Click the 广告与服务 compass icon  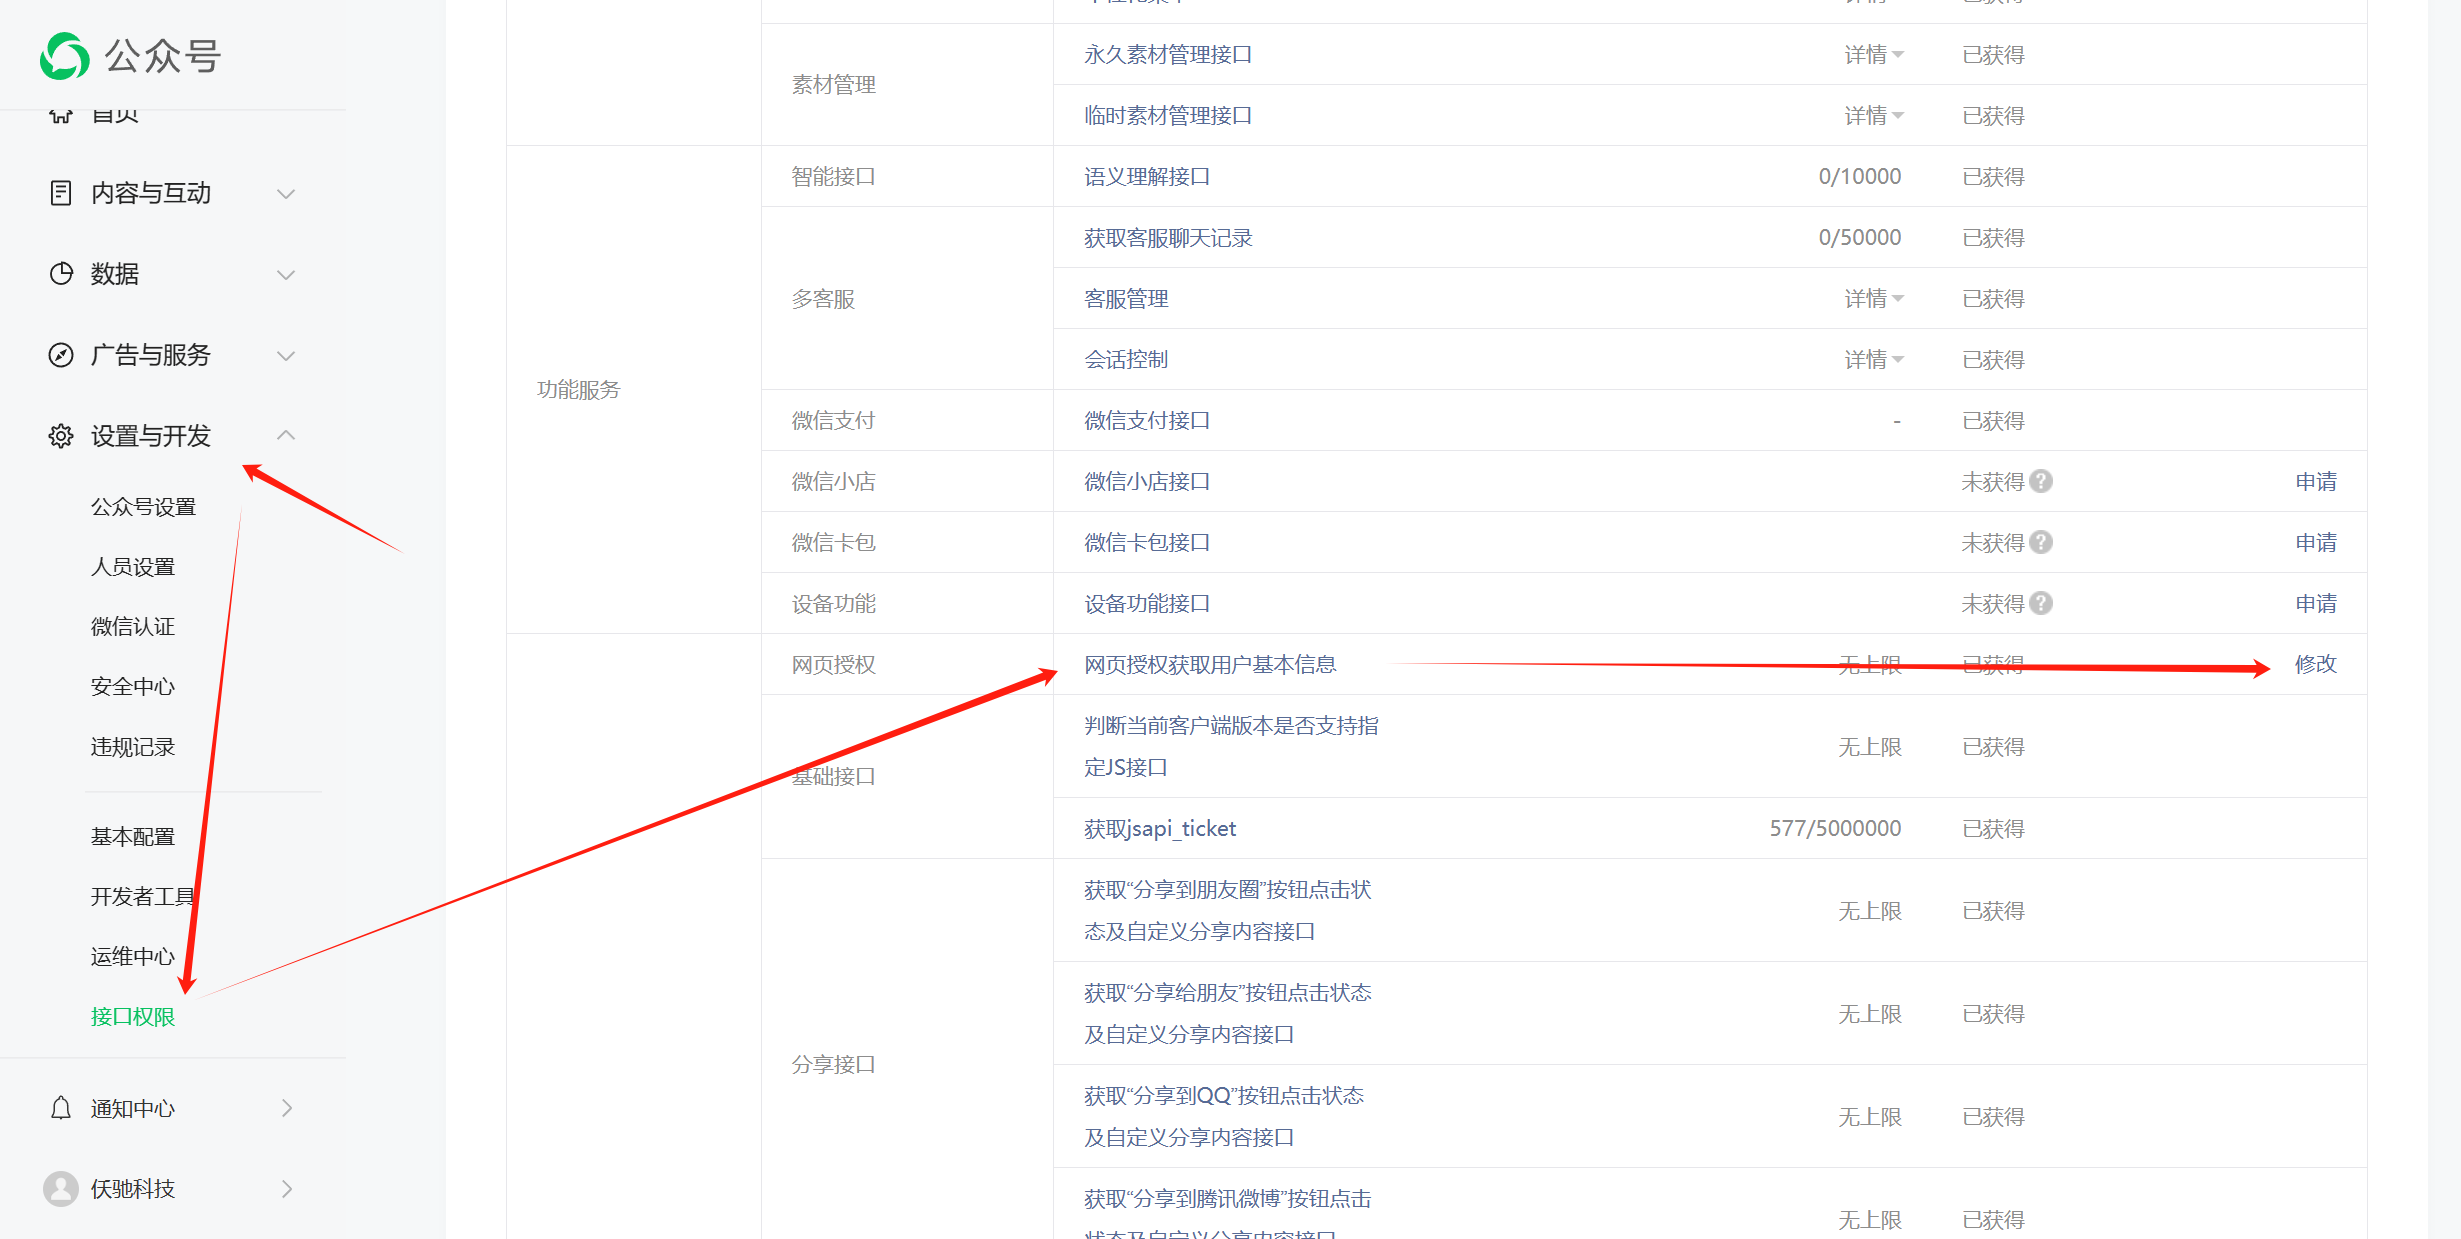point(61,355)
